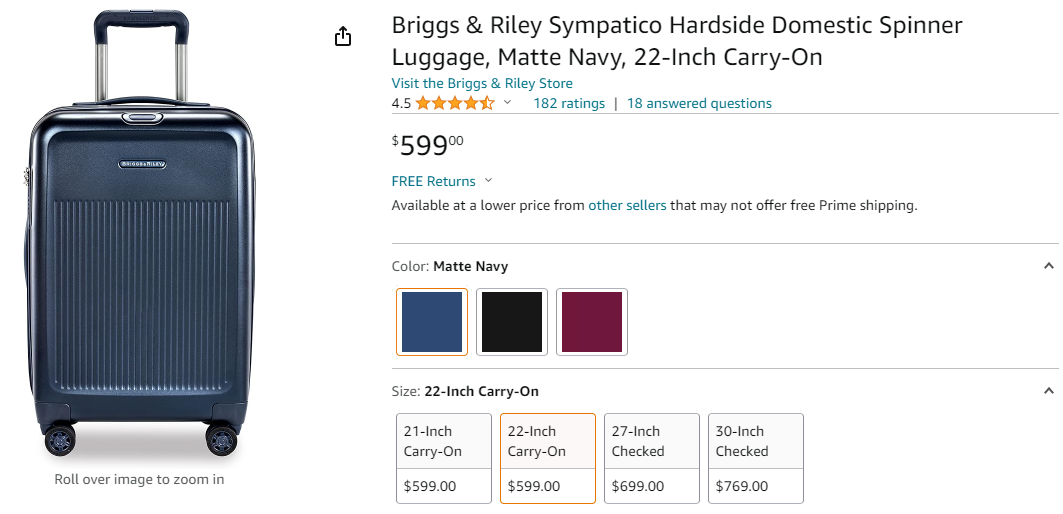The width and height of the screenshot is (1063, 514).
Task: Collapse the Color section chevron
Action: tap(1048, 266)
